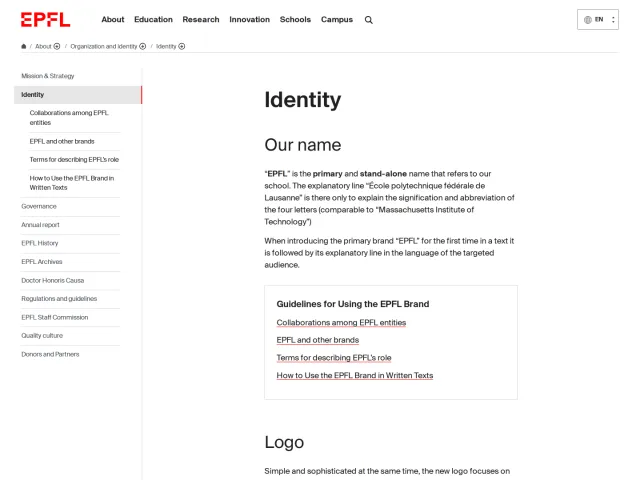Screen dimensions: 640x480
Task: Open sidebar How to Use the EPFL Brand
Action: tap(72, 183)
